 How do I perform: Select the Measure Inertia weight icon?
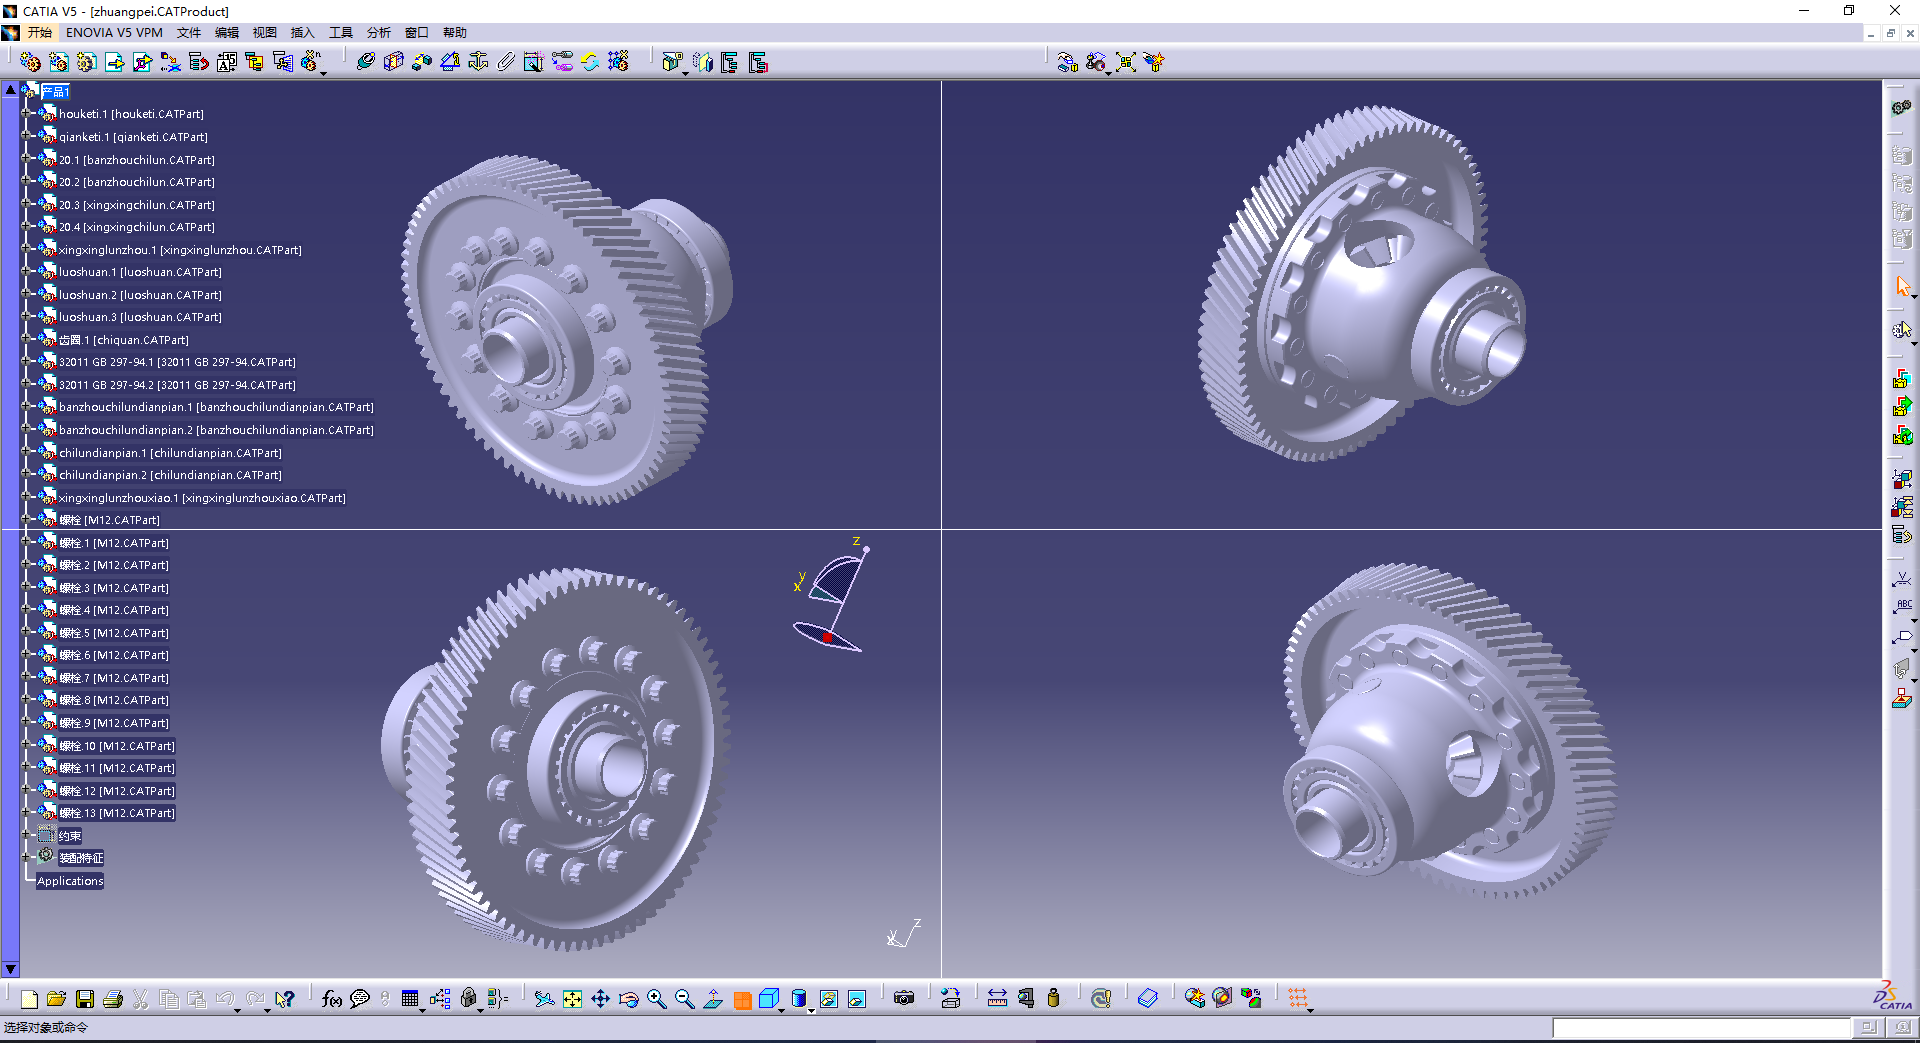1053,998
